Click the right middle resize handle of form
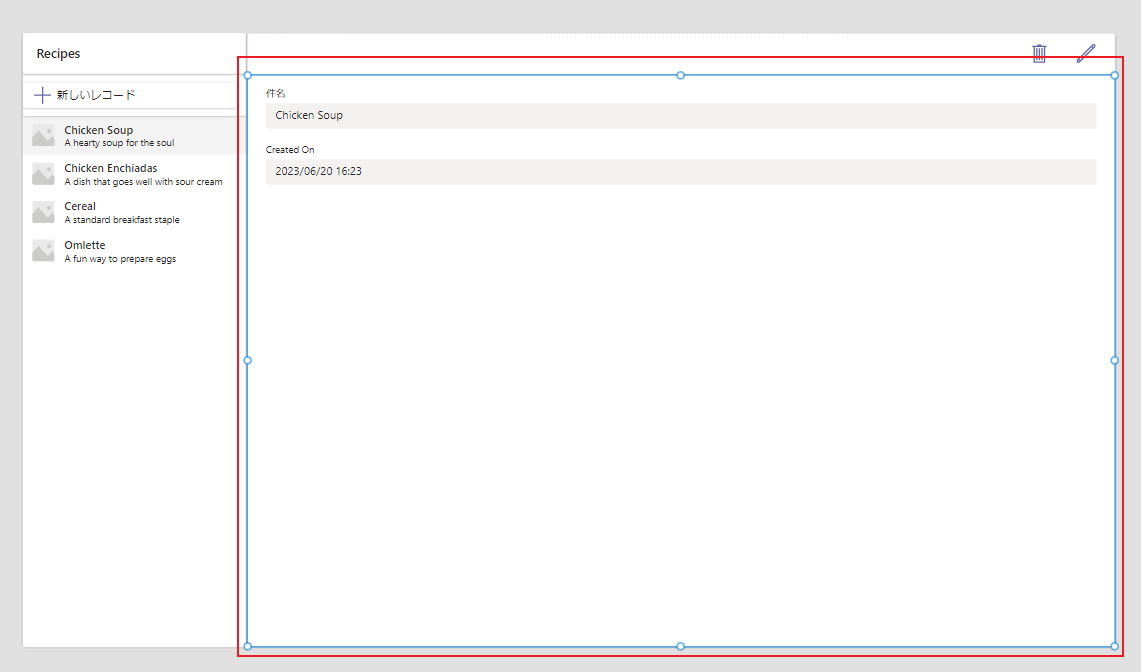 coord(1115,360)
